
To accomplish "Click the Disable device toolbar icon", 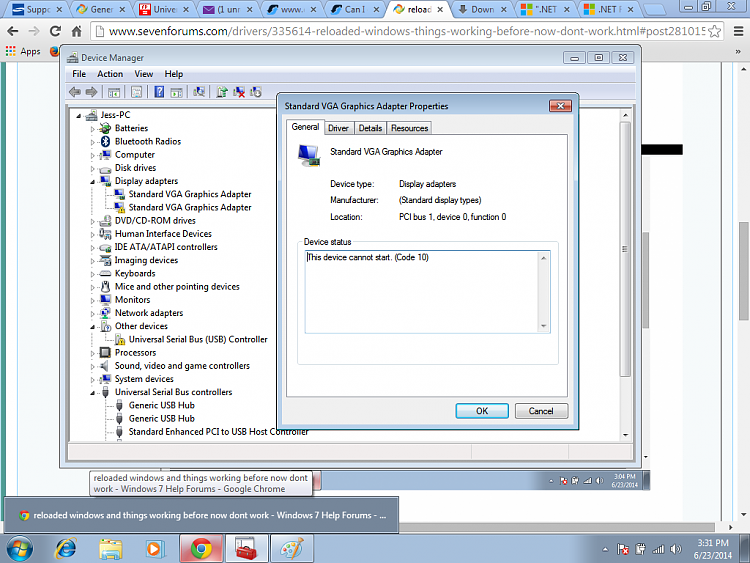I will coord(256,92).
